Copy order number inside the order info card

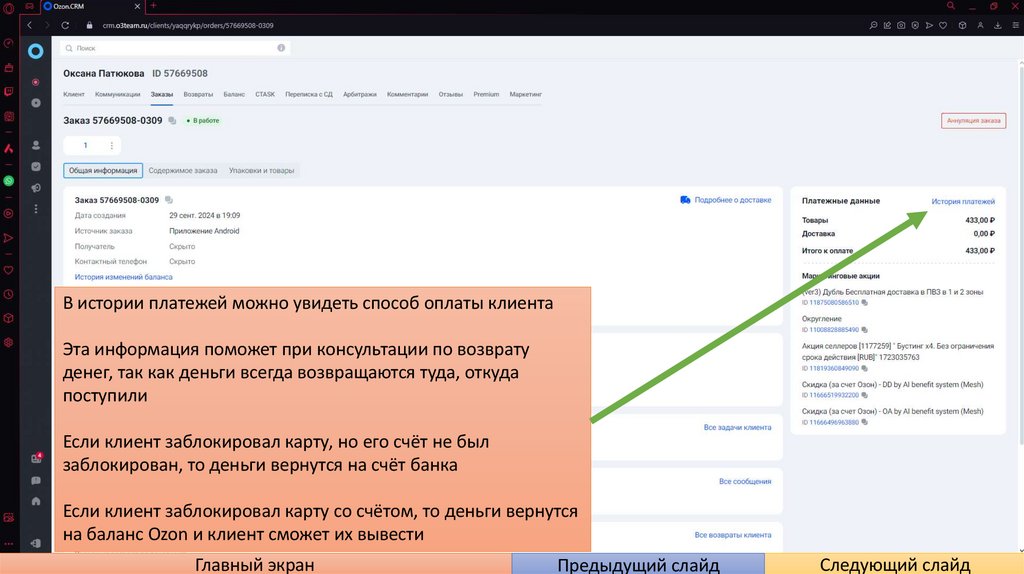point(168,200)
